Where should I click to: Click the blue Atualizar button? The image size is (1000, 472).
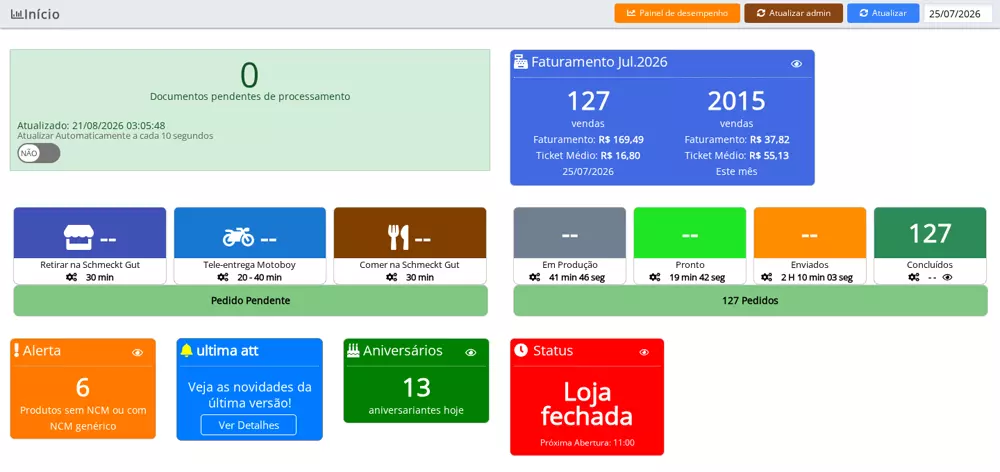click(x=883, y=13)
